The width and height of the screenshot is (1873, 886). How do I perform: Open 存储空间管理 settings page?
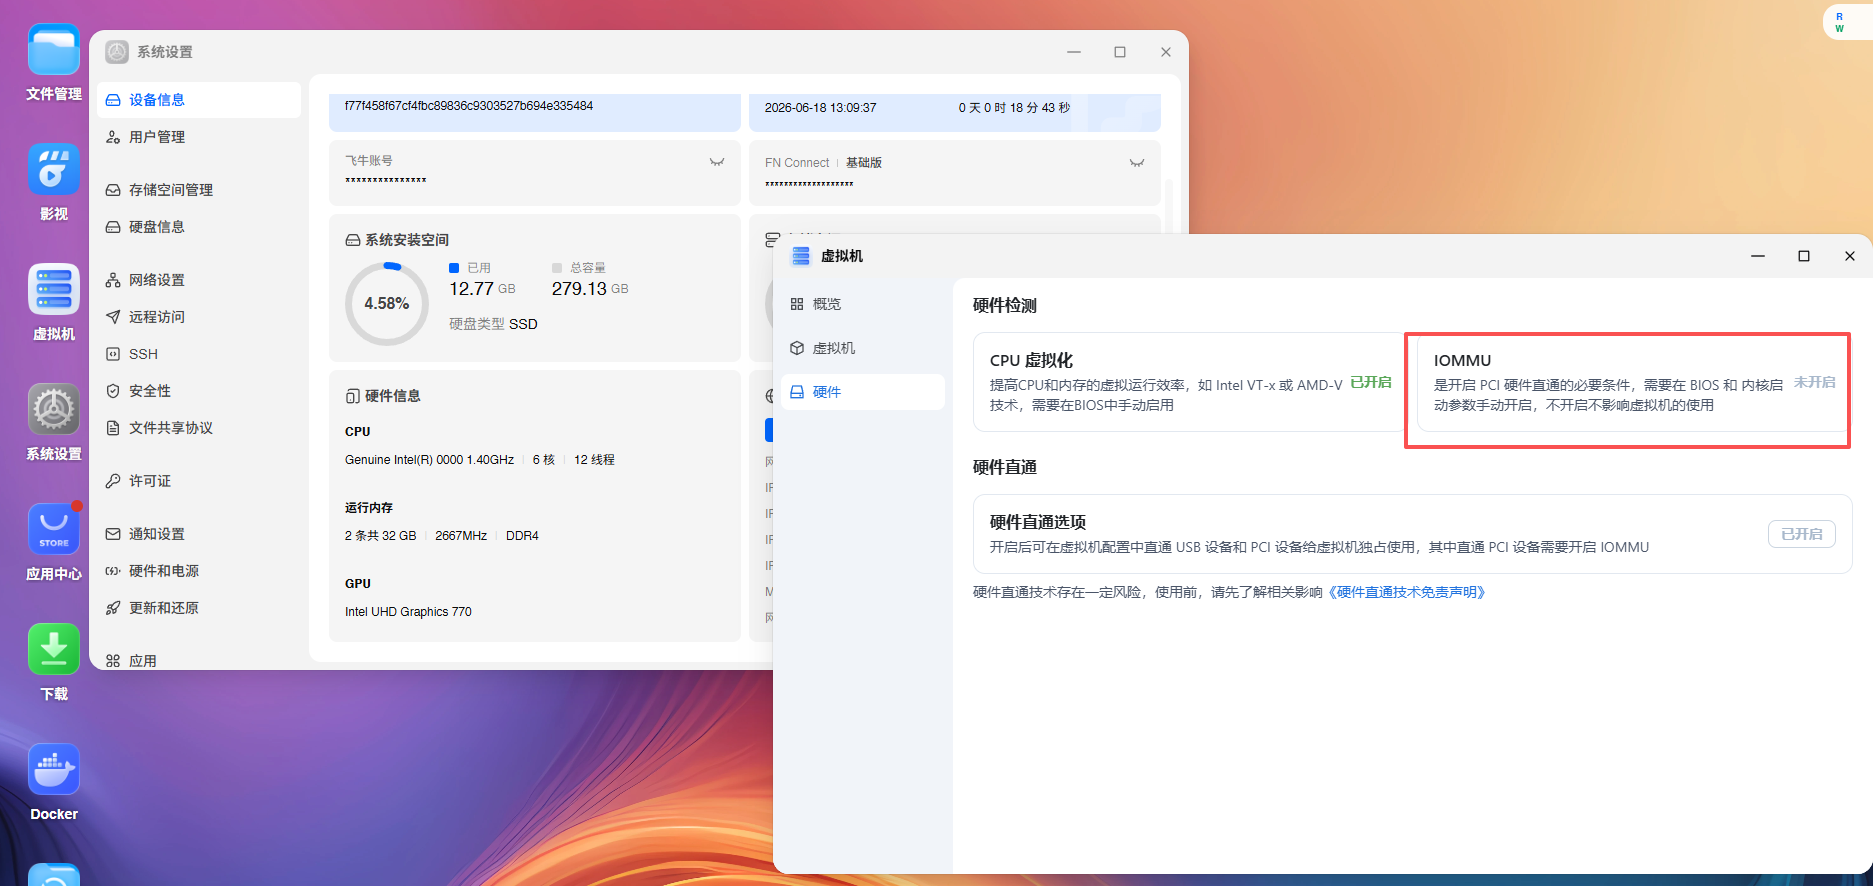pos(199,190)
